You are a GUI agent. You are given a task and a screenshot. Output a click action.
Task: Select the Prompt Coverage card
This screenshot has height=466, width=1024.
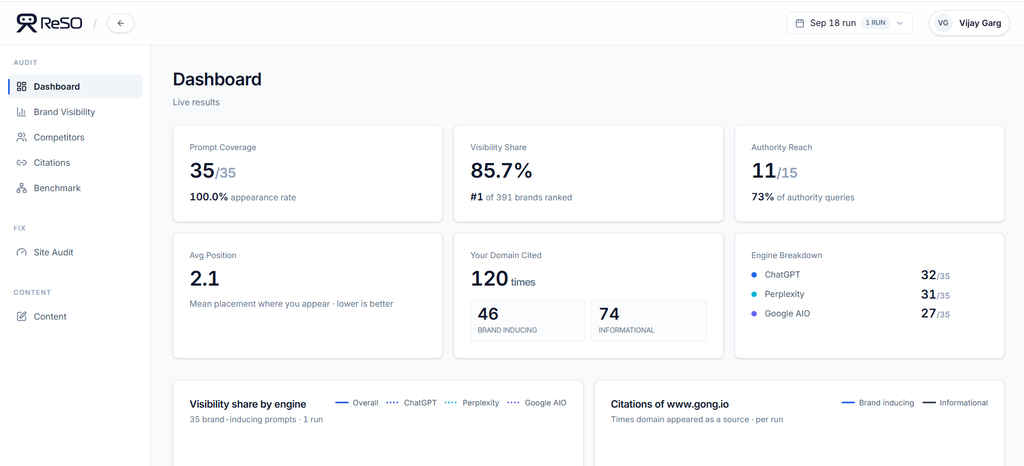308,174
